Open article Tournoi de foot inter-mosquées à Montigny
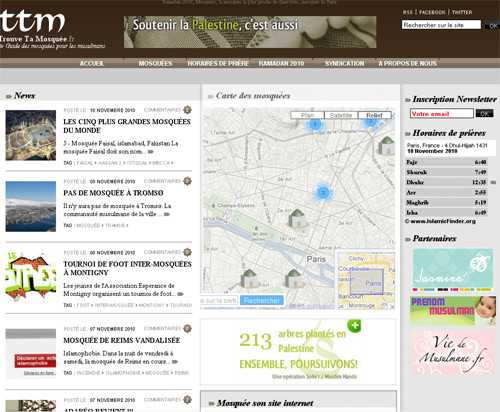This screenshot has width=500, height=412. click(127, 268)
